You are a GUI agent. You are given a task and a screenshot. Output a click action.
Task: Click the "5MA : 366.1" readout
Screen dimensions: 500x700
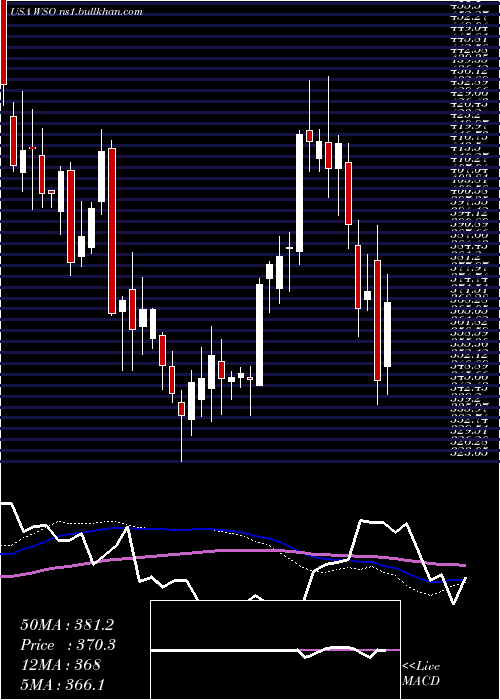(x=62, y=684)
